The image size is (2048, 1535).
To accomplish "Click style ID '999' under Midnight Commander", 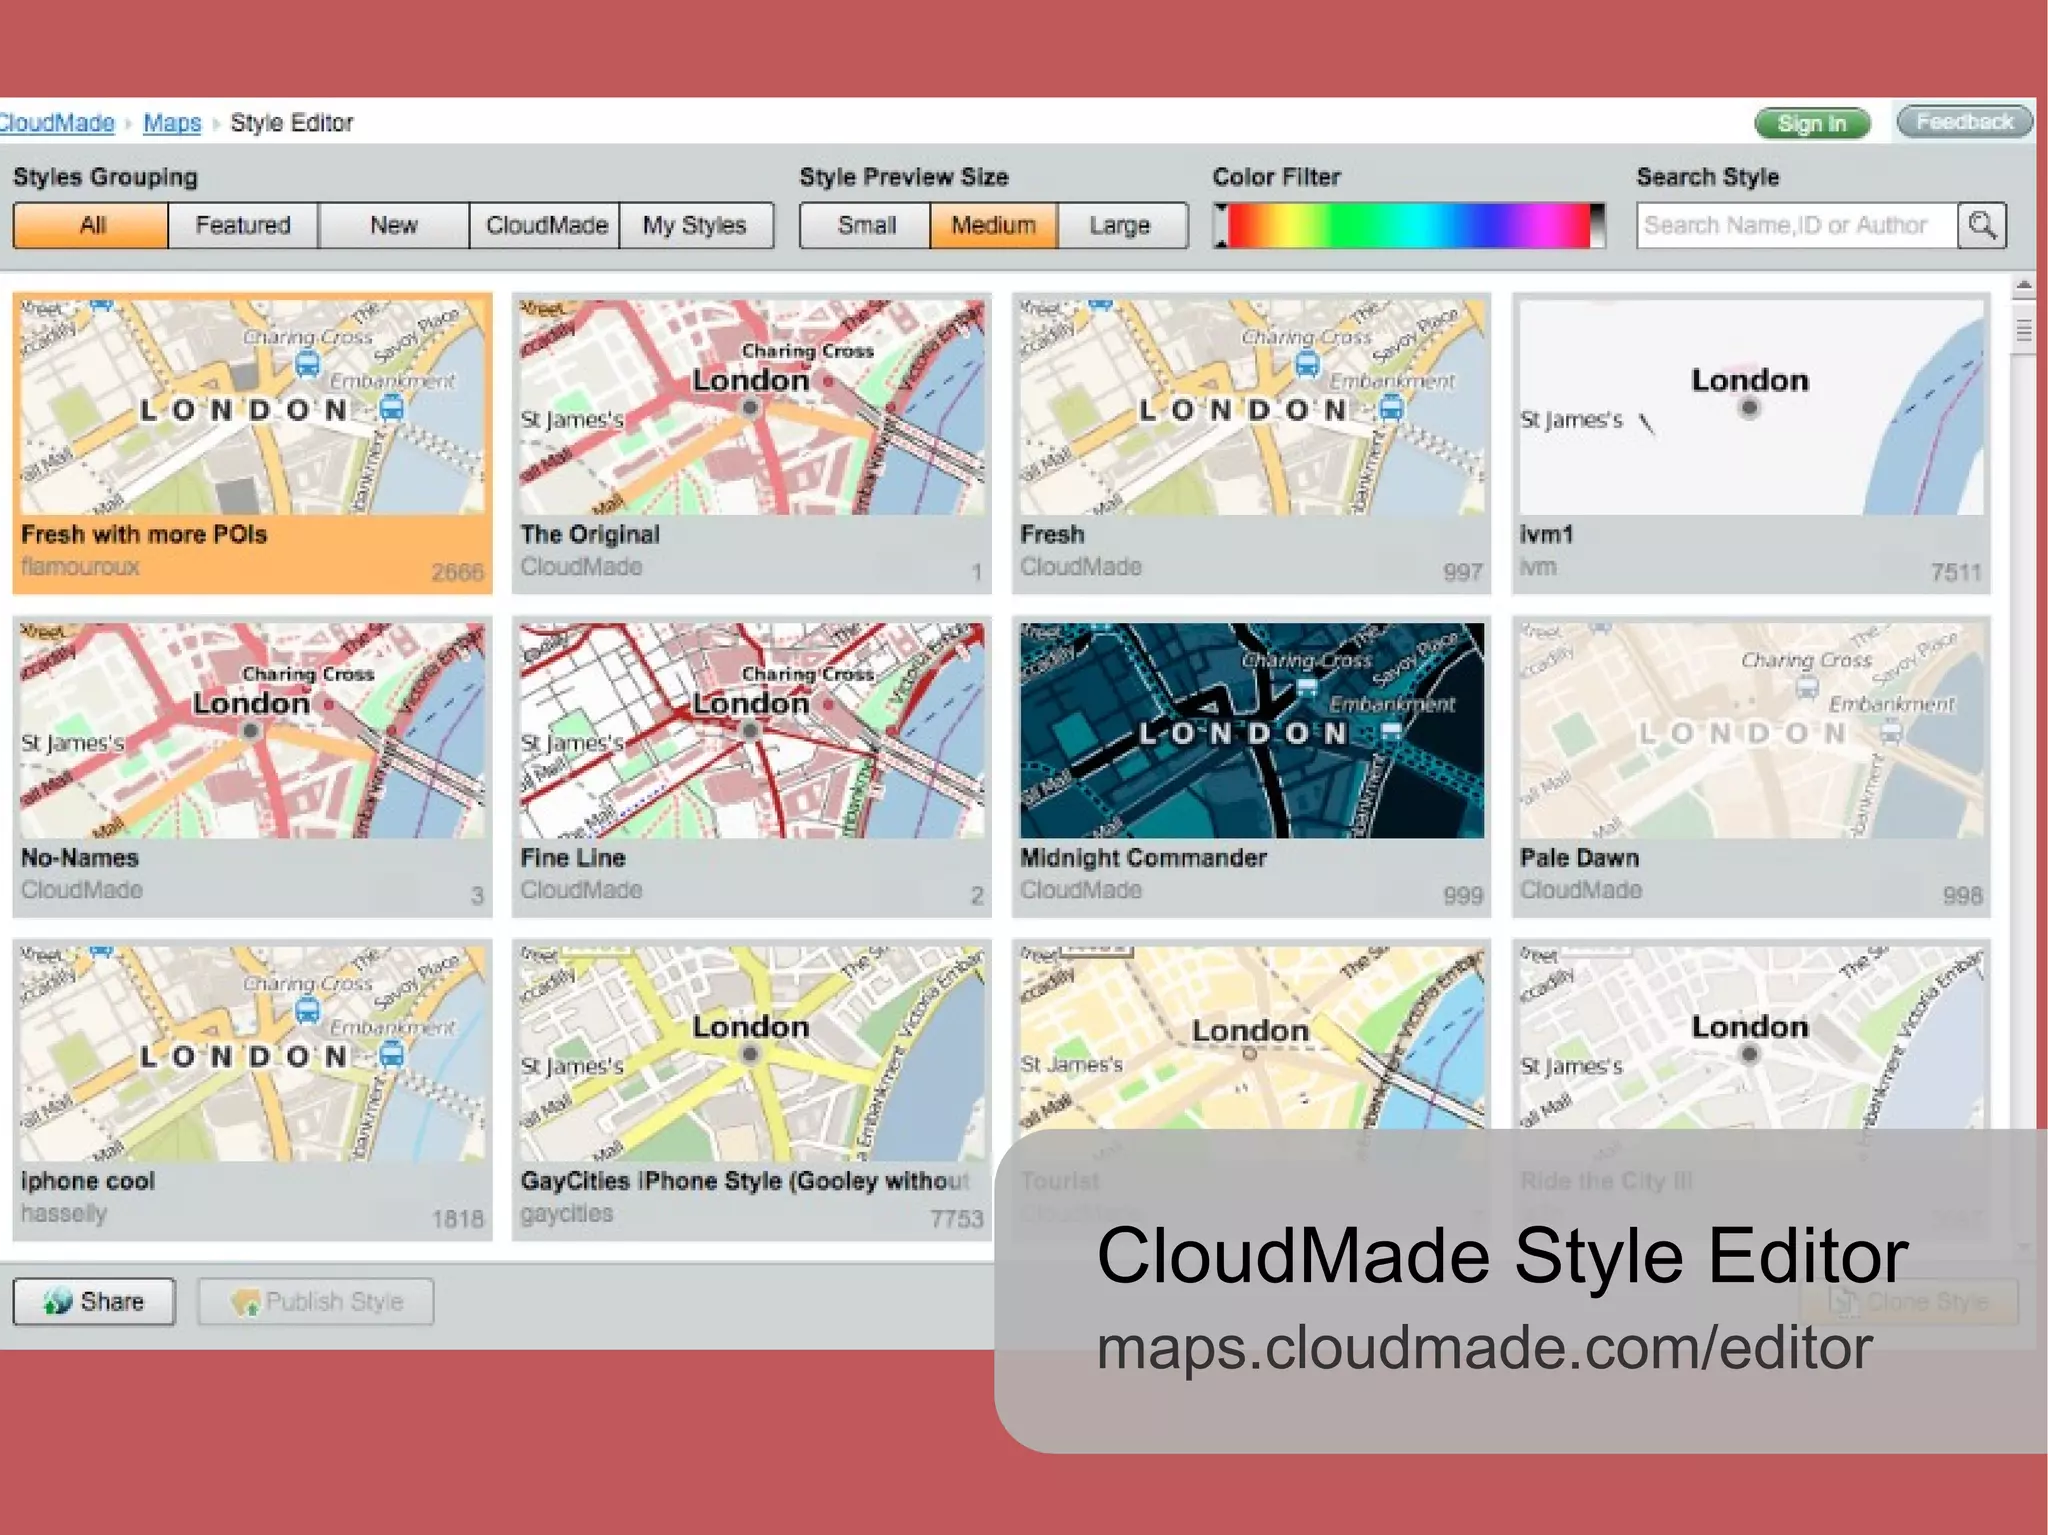I will (1462, 895).
